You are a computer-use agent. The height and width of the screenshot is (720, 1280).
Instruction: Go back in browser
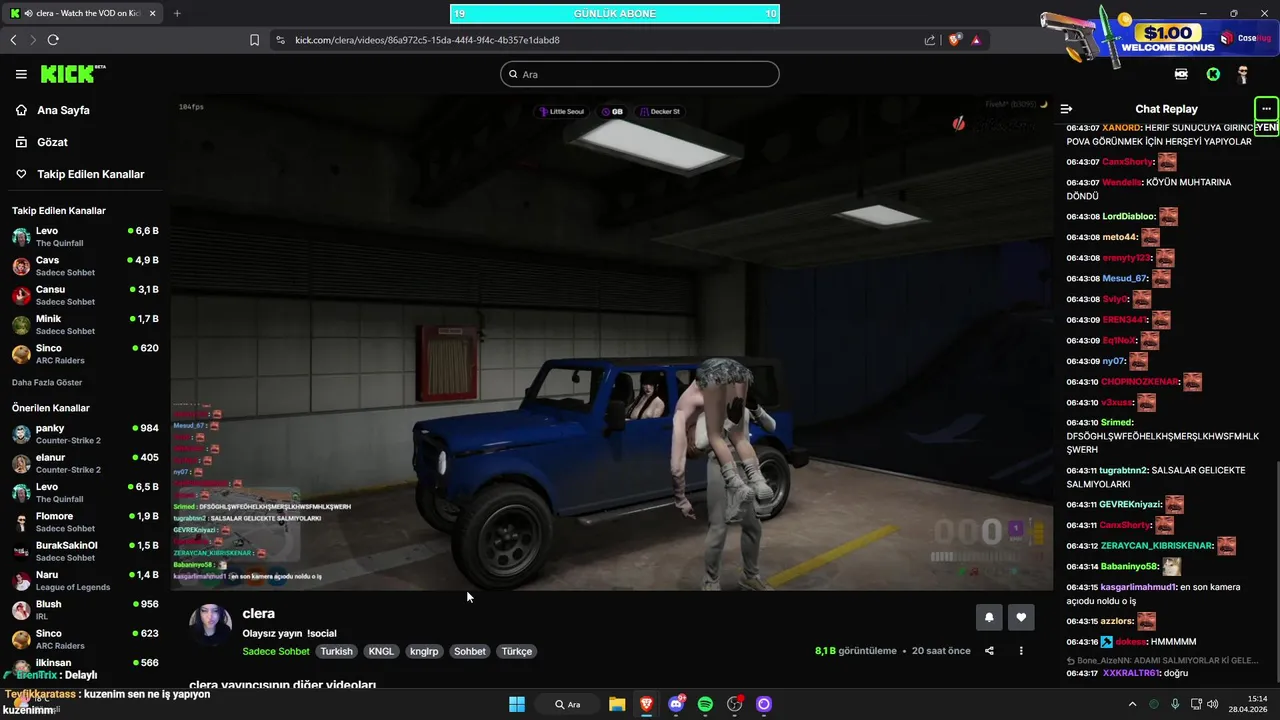click(x=13, y=40)
